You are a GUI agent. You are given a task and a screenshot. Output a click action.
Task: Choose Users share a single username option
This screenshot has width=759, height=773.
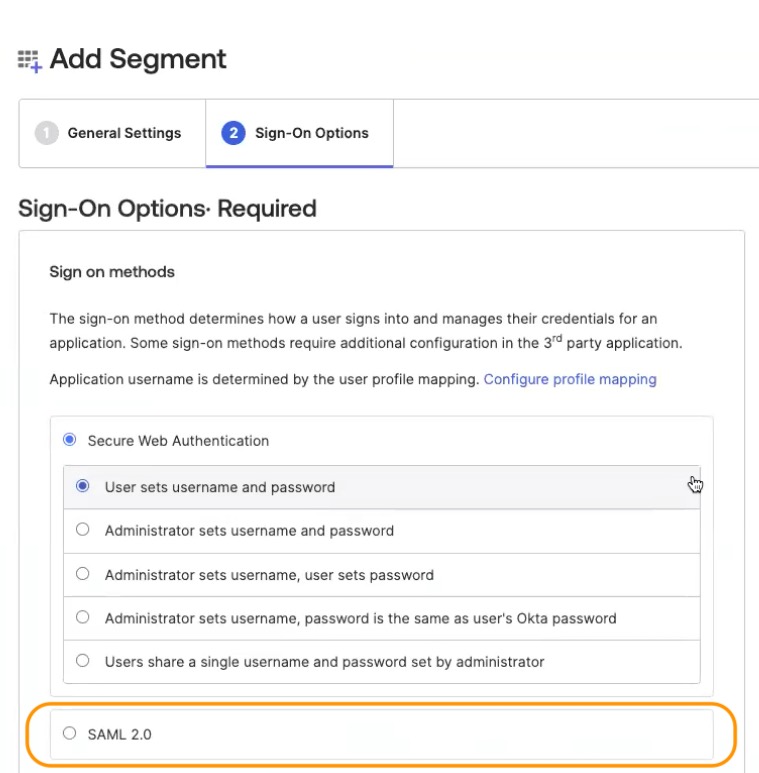pyautogui.click(x=83, y=661)
